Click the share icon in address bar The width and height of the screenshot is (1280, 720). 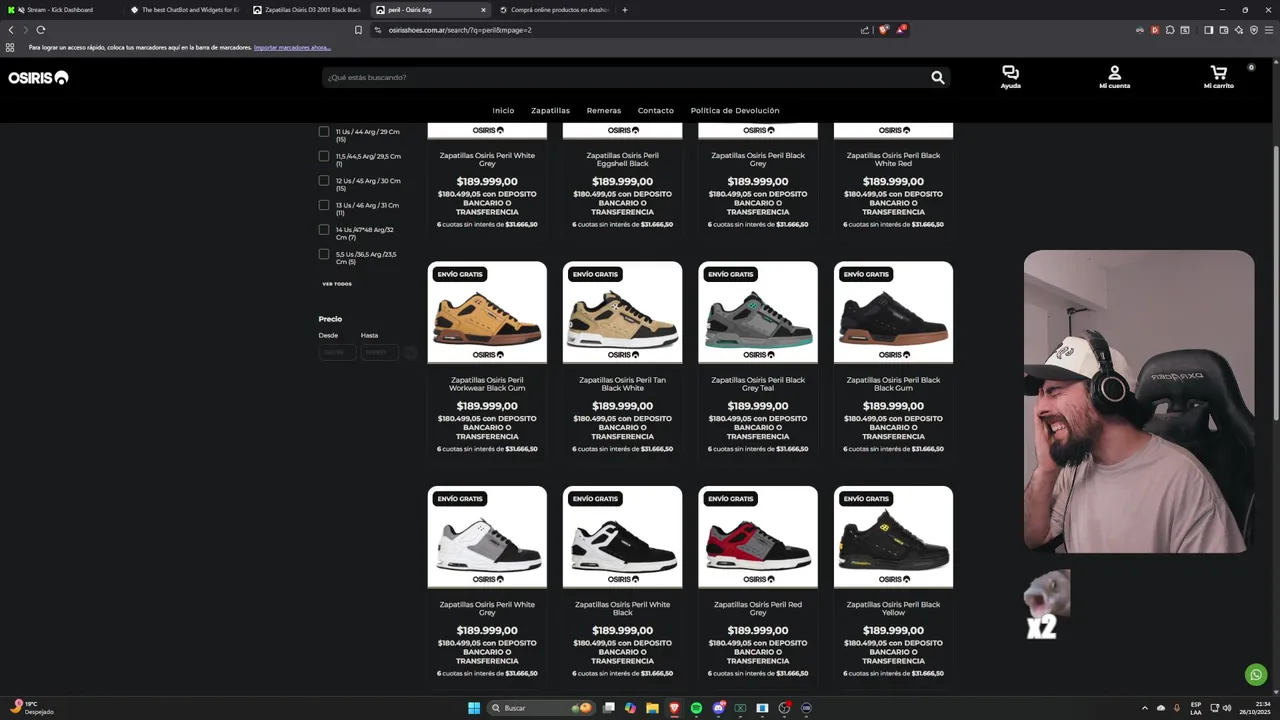[864, 30]
